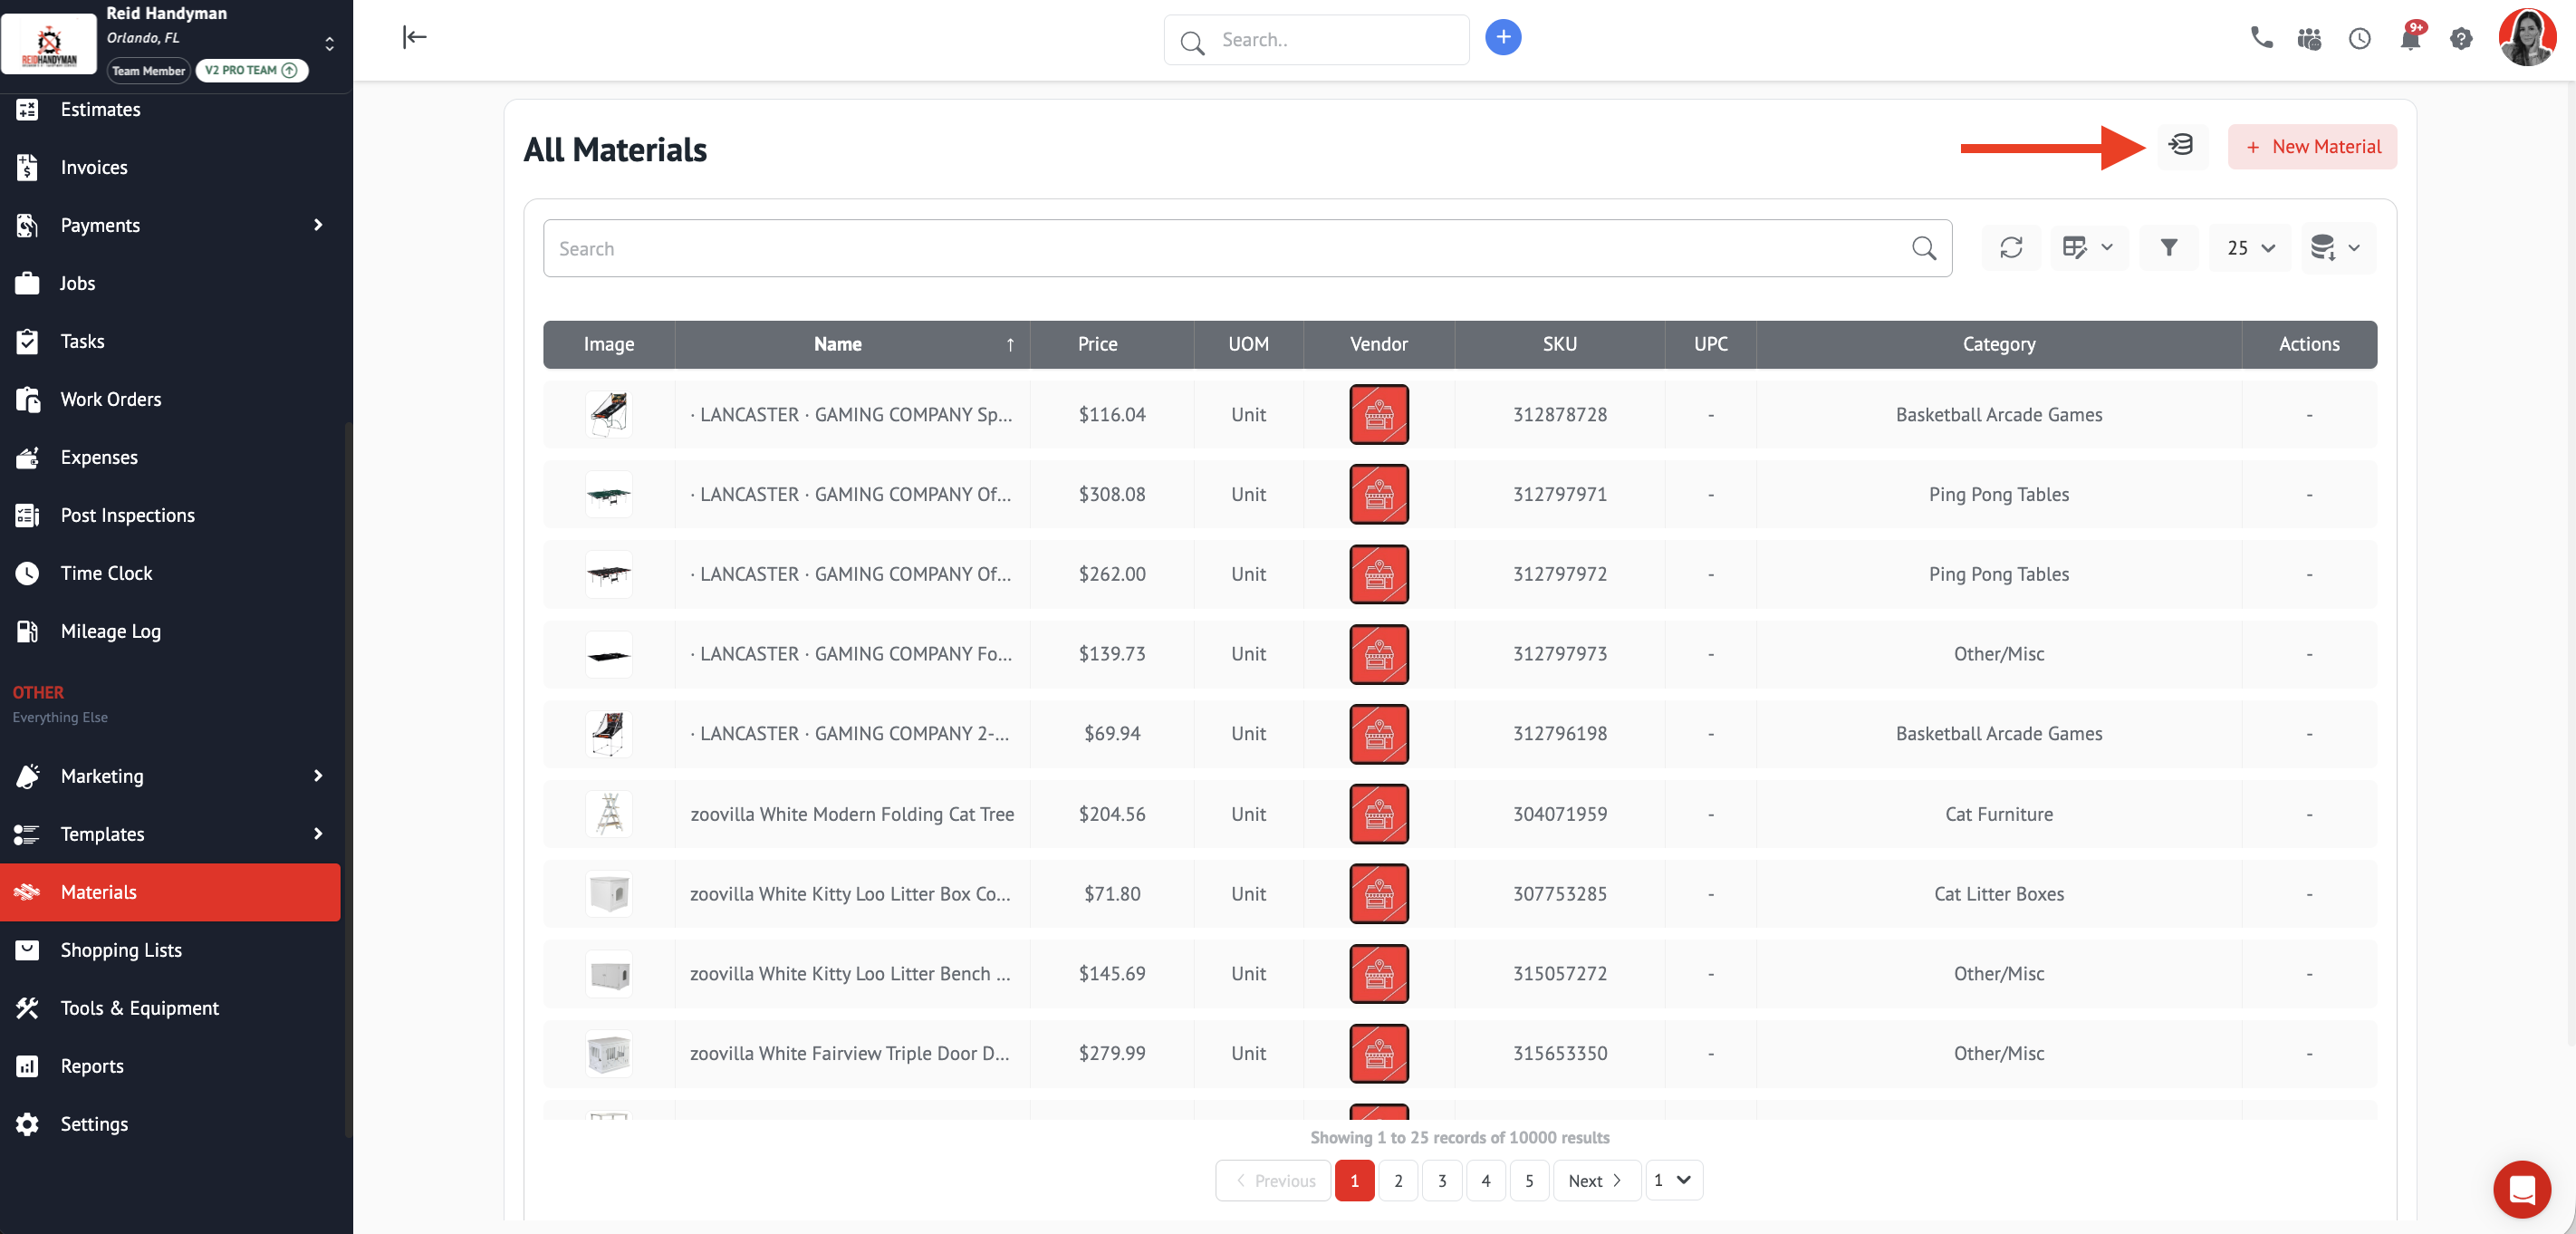Go to page 4 of materials
This screenshot has height=1234, width=2576.
coord(1485,1180)
